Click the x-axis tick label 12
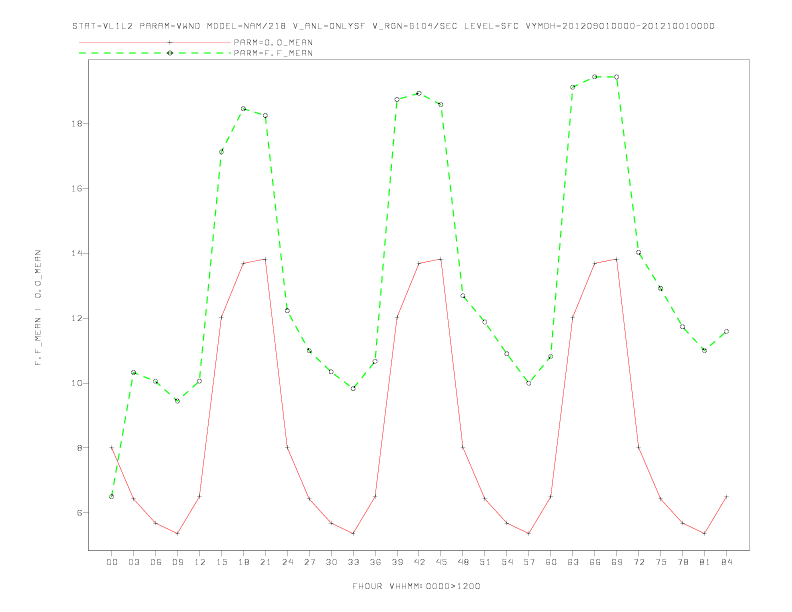Viewport: 792px width, 612px height. point(200,562)
